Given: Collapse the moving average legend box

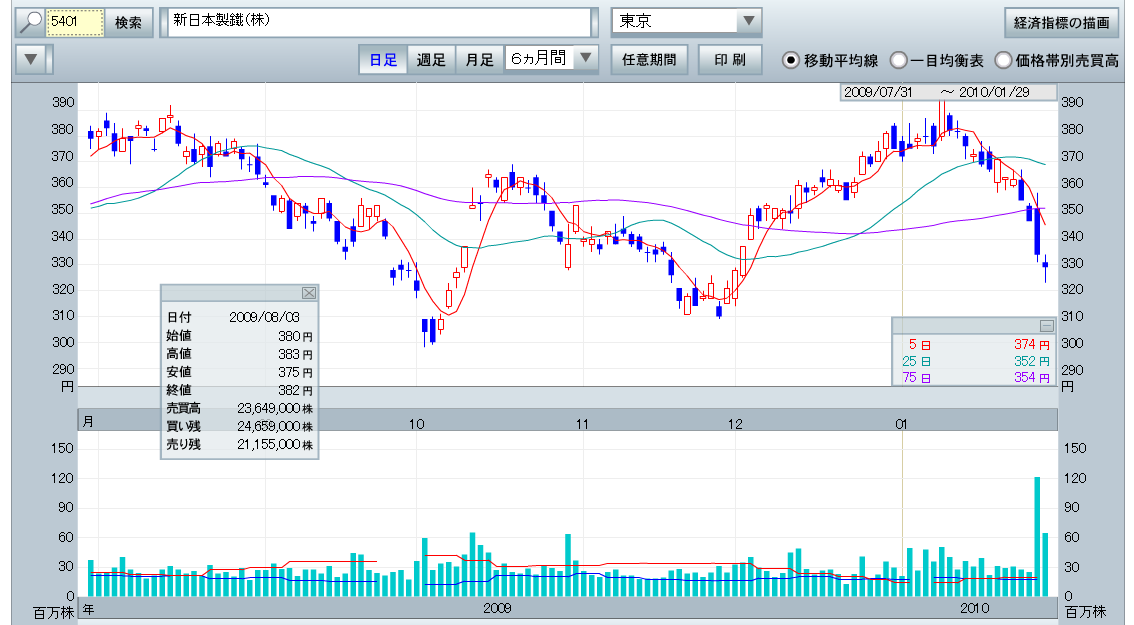Looking at the screenshot, I should pos(1046,325).
